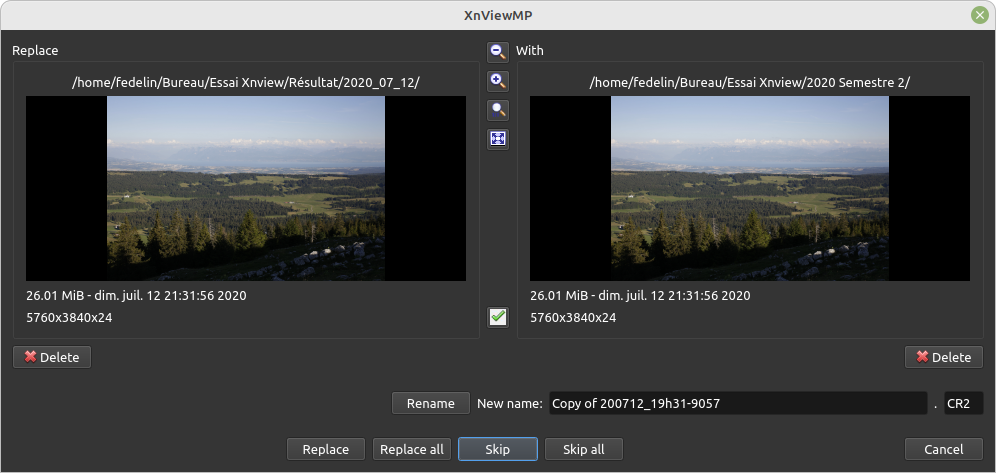Image resolution: width=996 pixels, height=473 pixels.
Task: Click the Skip button
Action: coord(498,450)
